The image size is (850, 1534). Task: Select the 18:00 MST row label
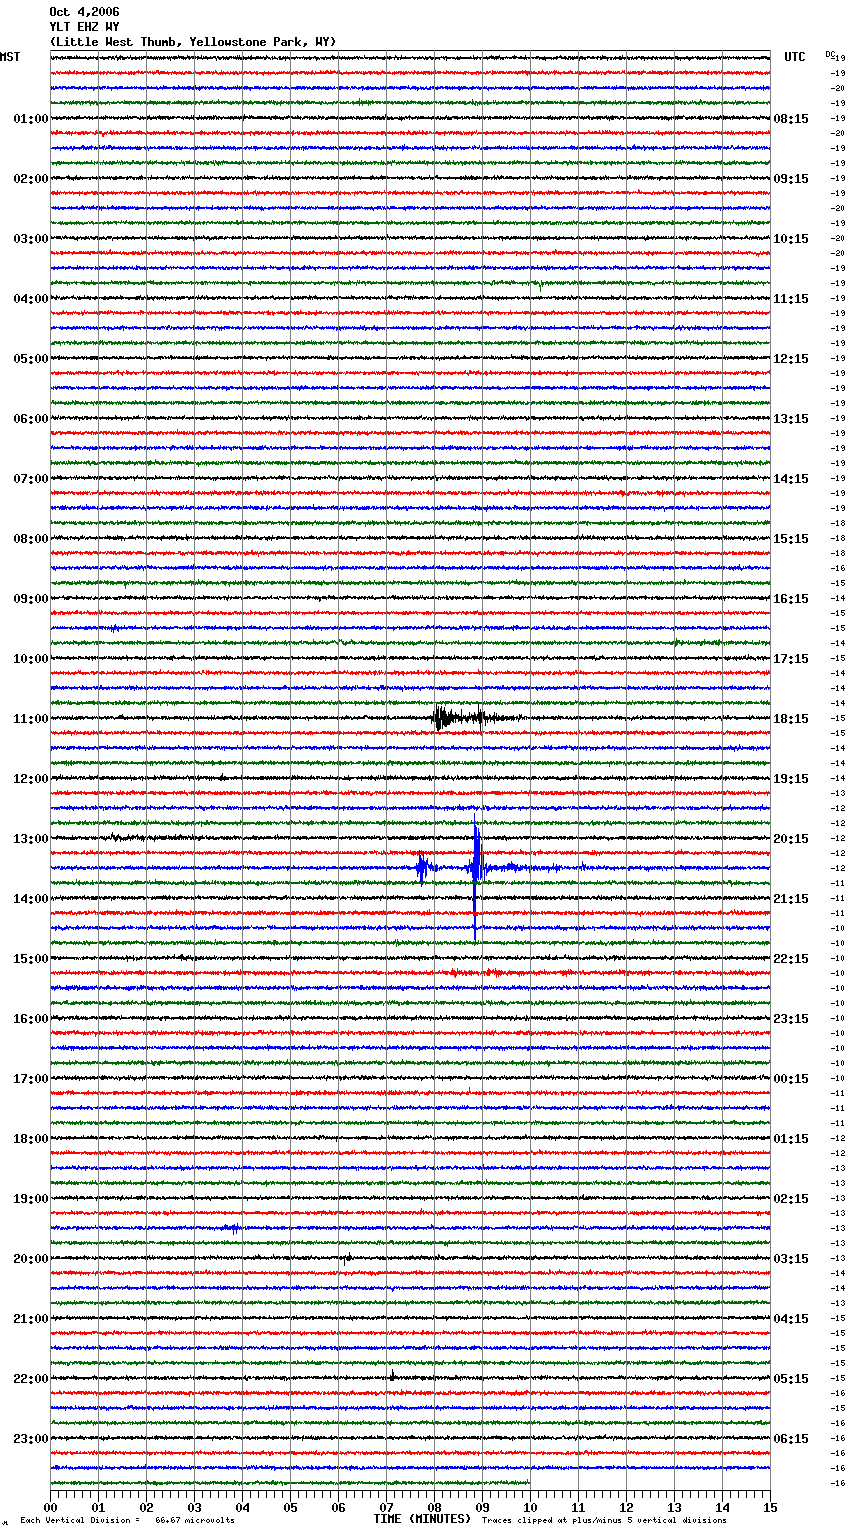pos(30,1139)
